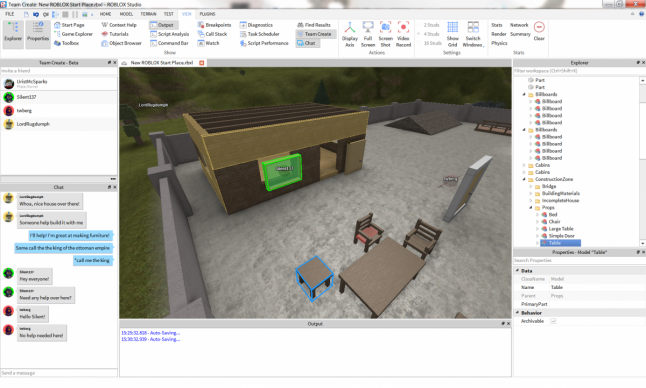The height and width of the screenshot is (388, 646).
Task: Select Silent137 in Team Create list
Action: (59, 97)
